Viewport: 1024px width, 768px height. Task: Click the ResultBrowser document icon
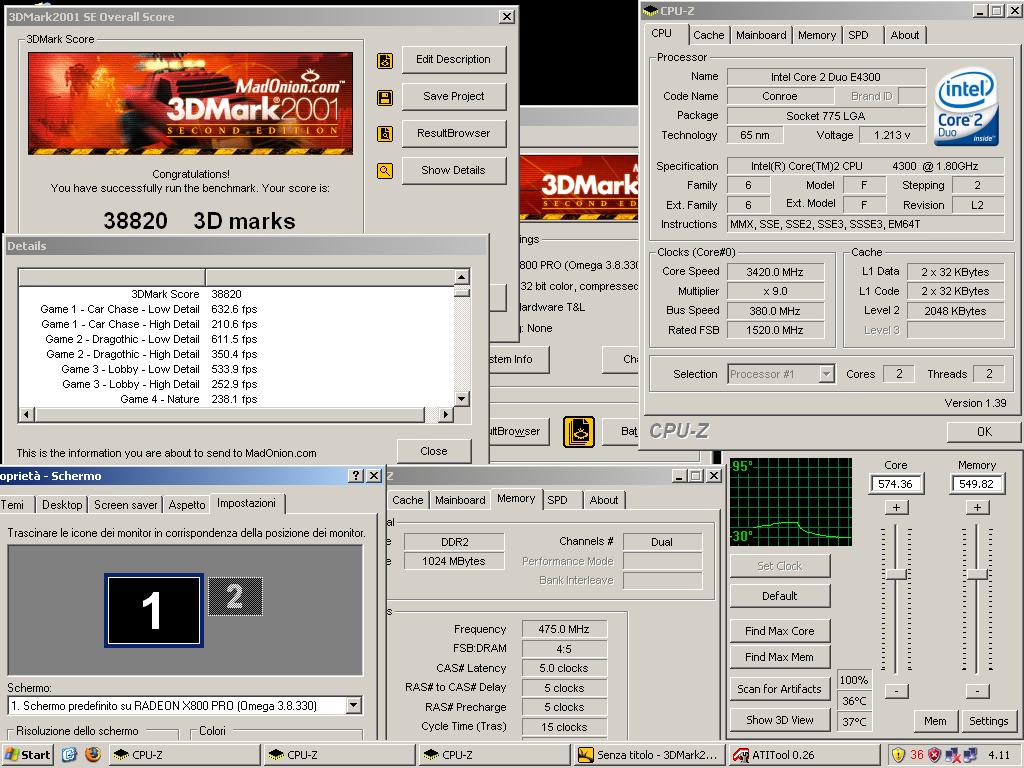click(385, 134)
